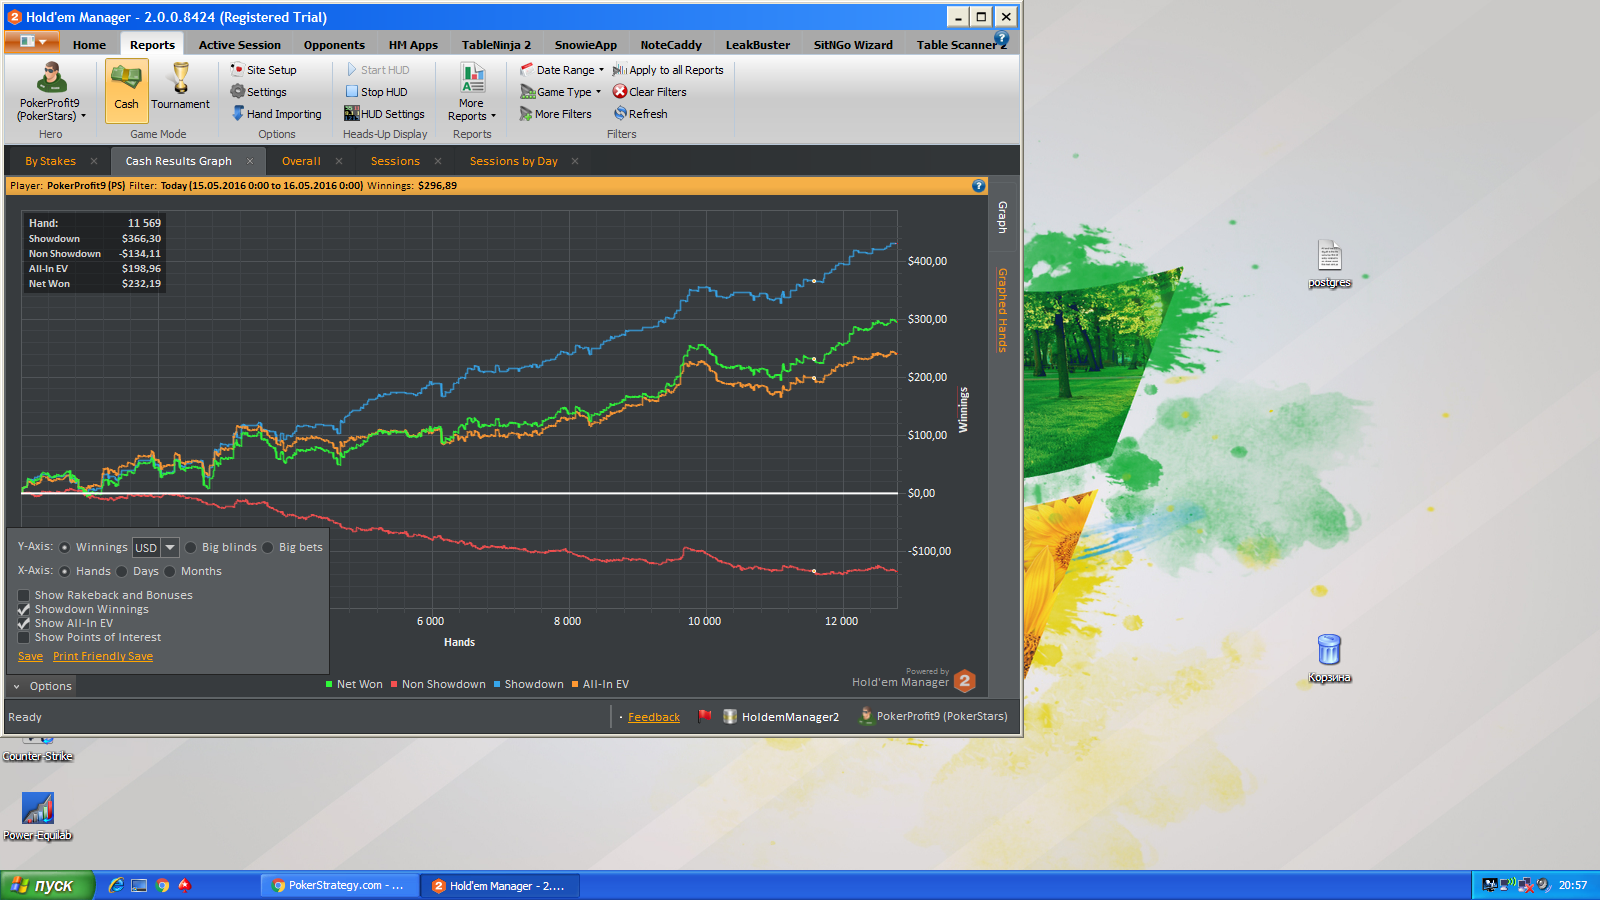The height and width of the screenshot is (900, 1600).
Task: Close the Overall report tab
Action: tap(339, 161)
